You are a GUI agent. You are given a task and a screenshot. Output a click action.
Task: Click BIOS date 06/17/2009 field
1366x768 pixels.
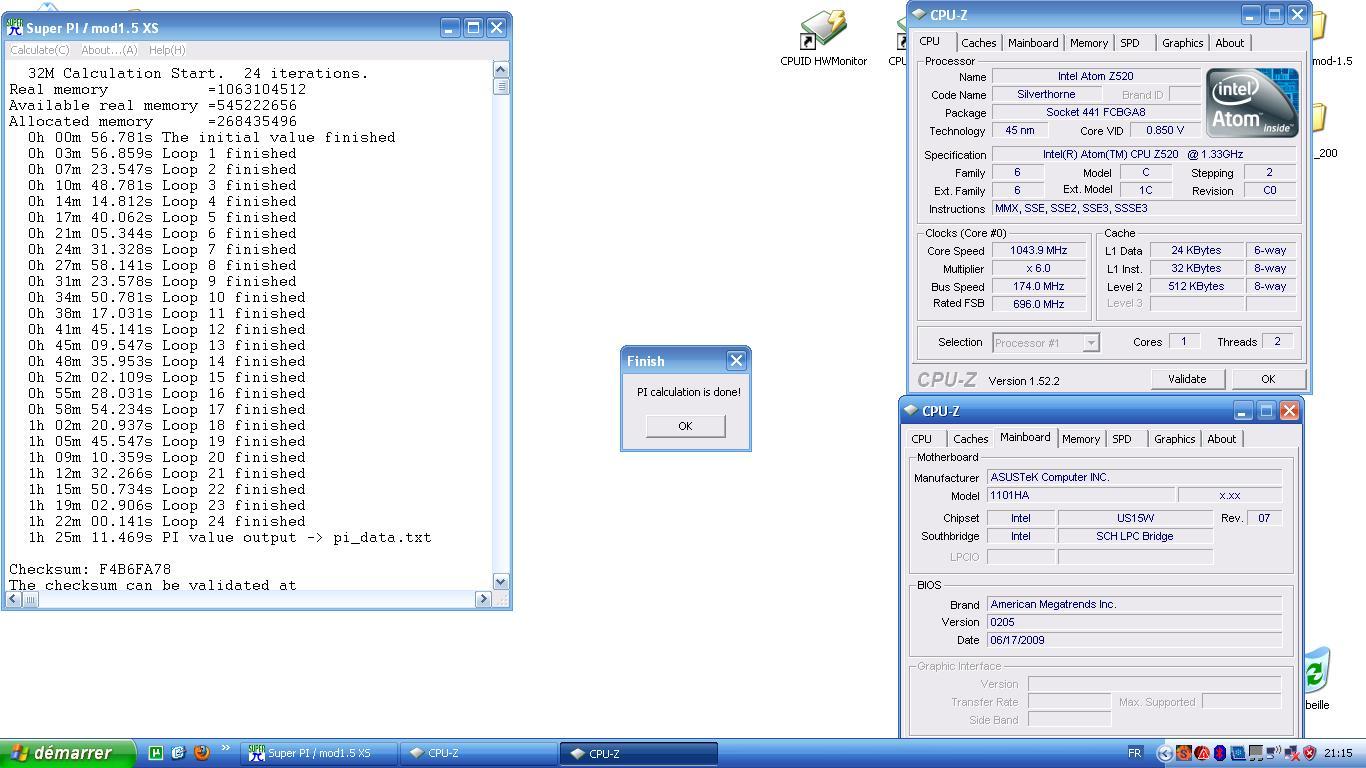(1134, 640)
